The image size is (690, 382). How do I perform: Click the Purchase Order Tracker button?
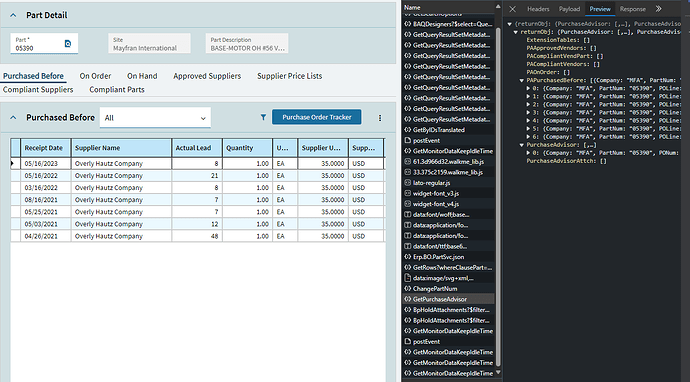(317, 117)
